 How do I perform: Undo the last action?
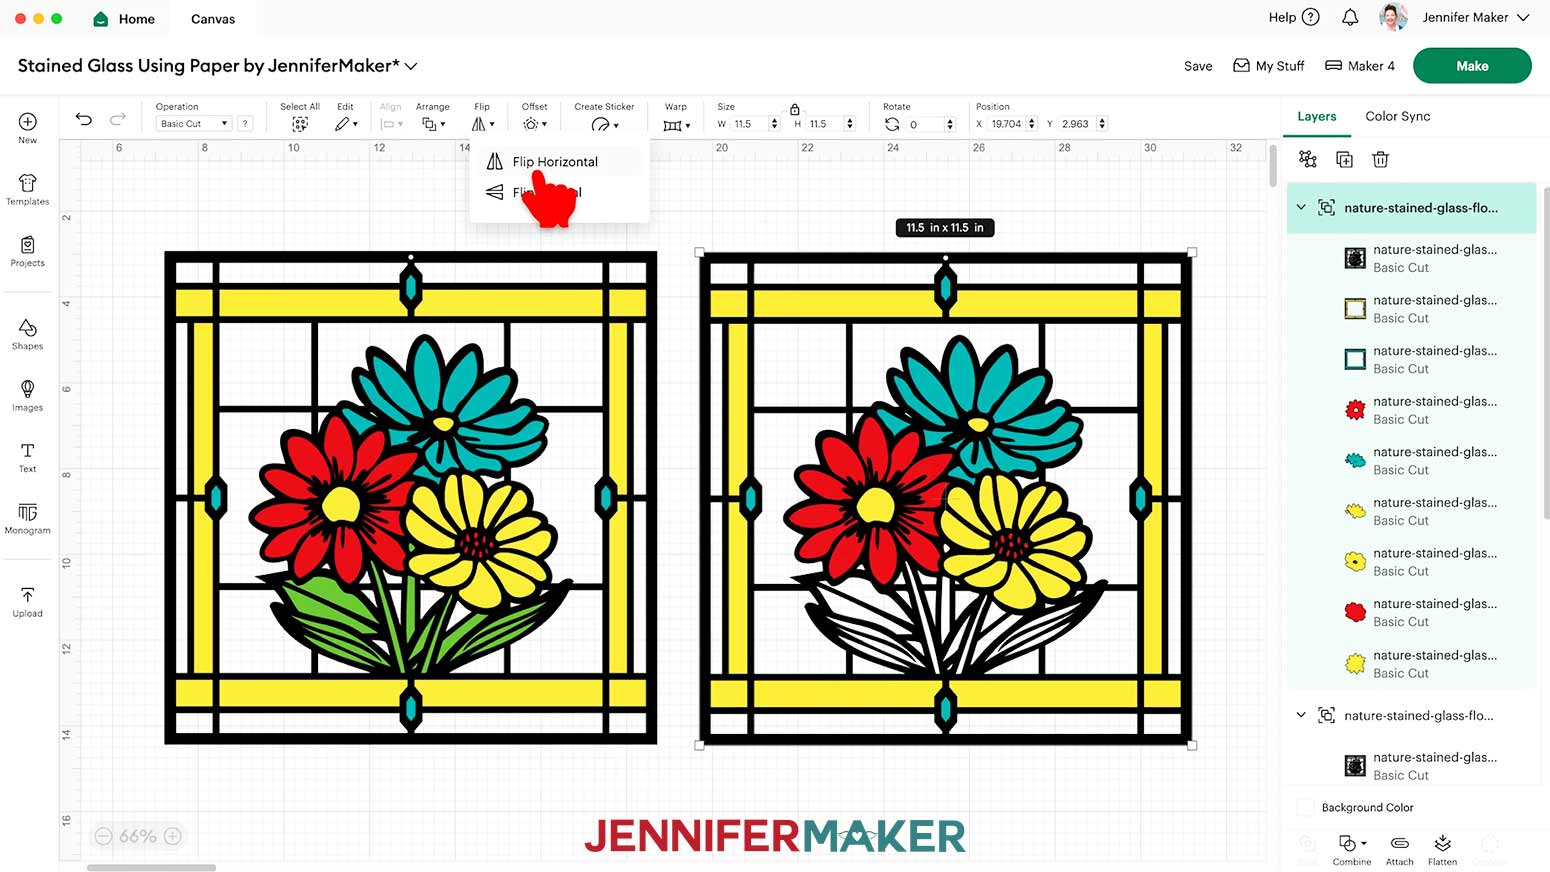pos(84,120)
